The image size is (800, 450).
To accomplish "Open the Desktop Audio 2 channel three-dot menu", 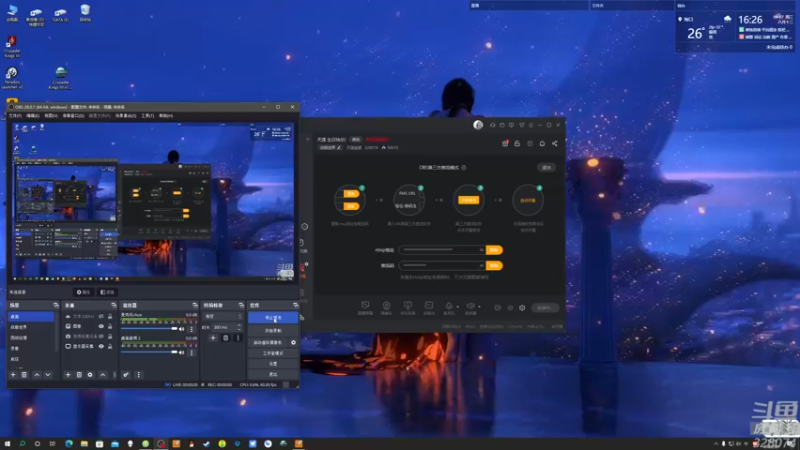I will point(192,352).
